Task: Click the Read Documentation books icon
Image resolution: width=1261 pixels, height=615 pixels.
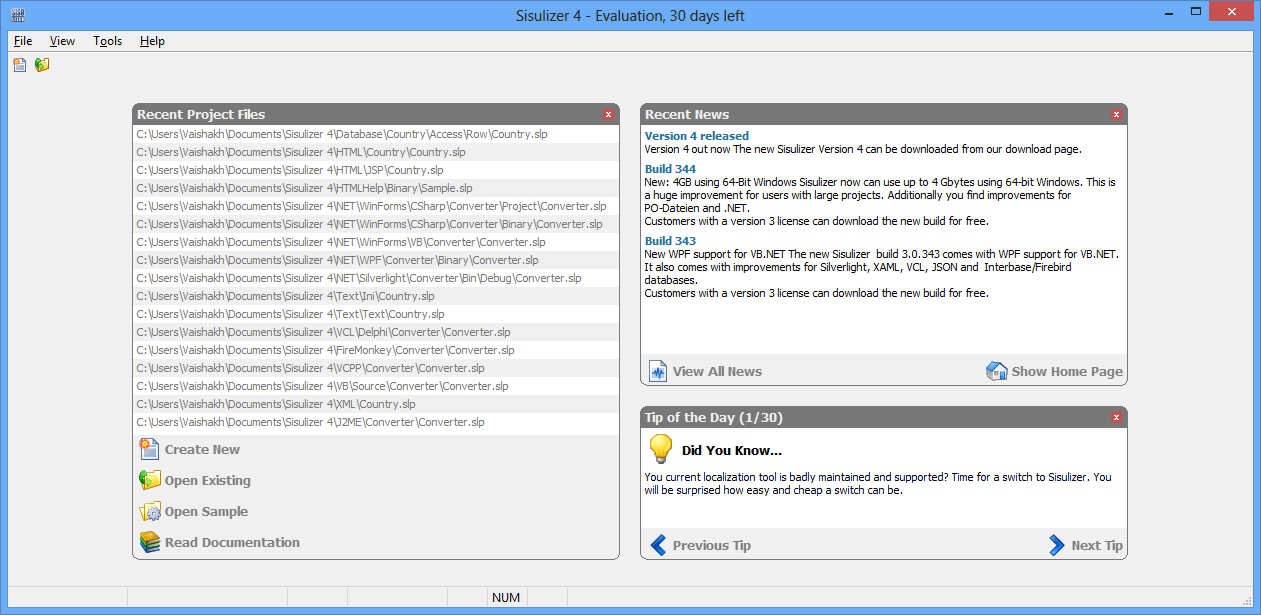Action: [149, 542]
